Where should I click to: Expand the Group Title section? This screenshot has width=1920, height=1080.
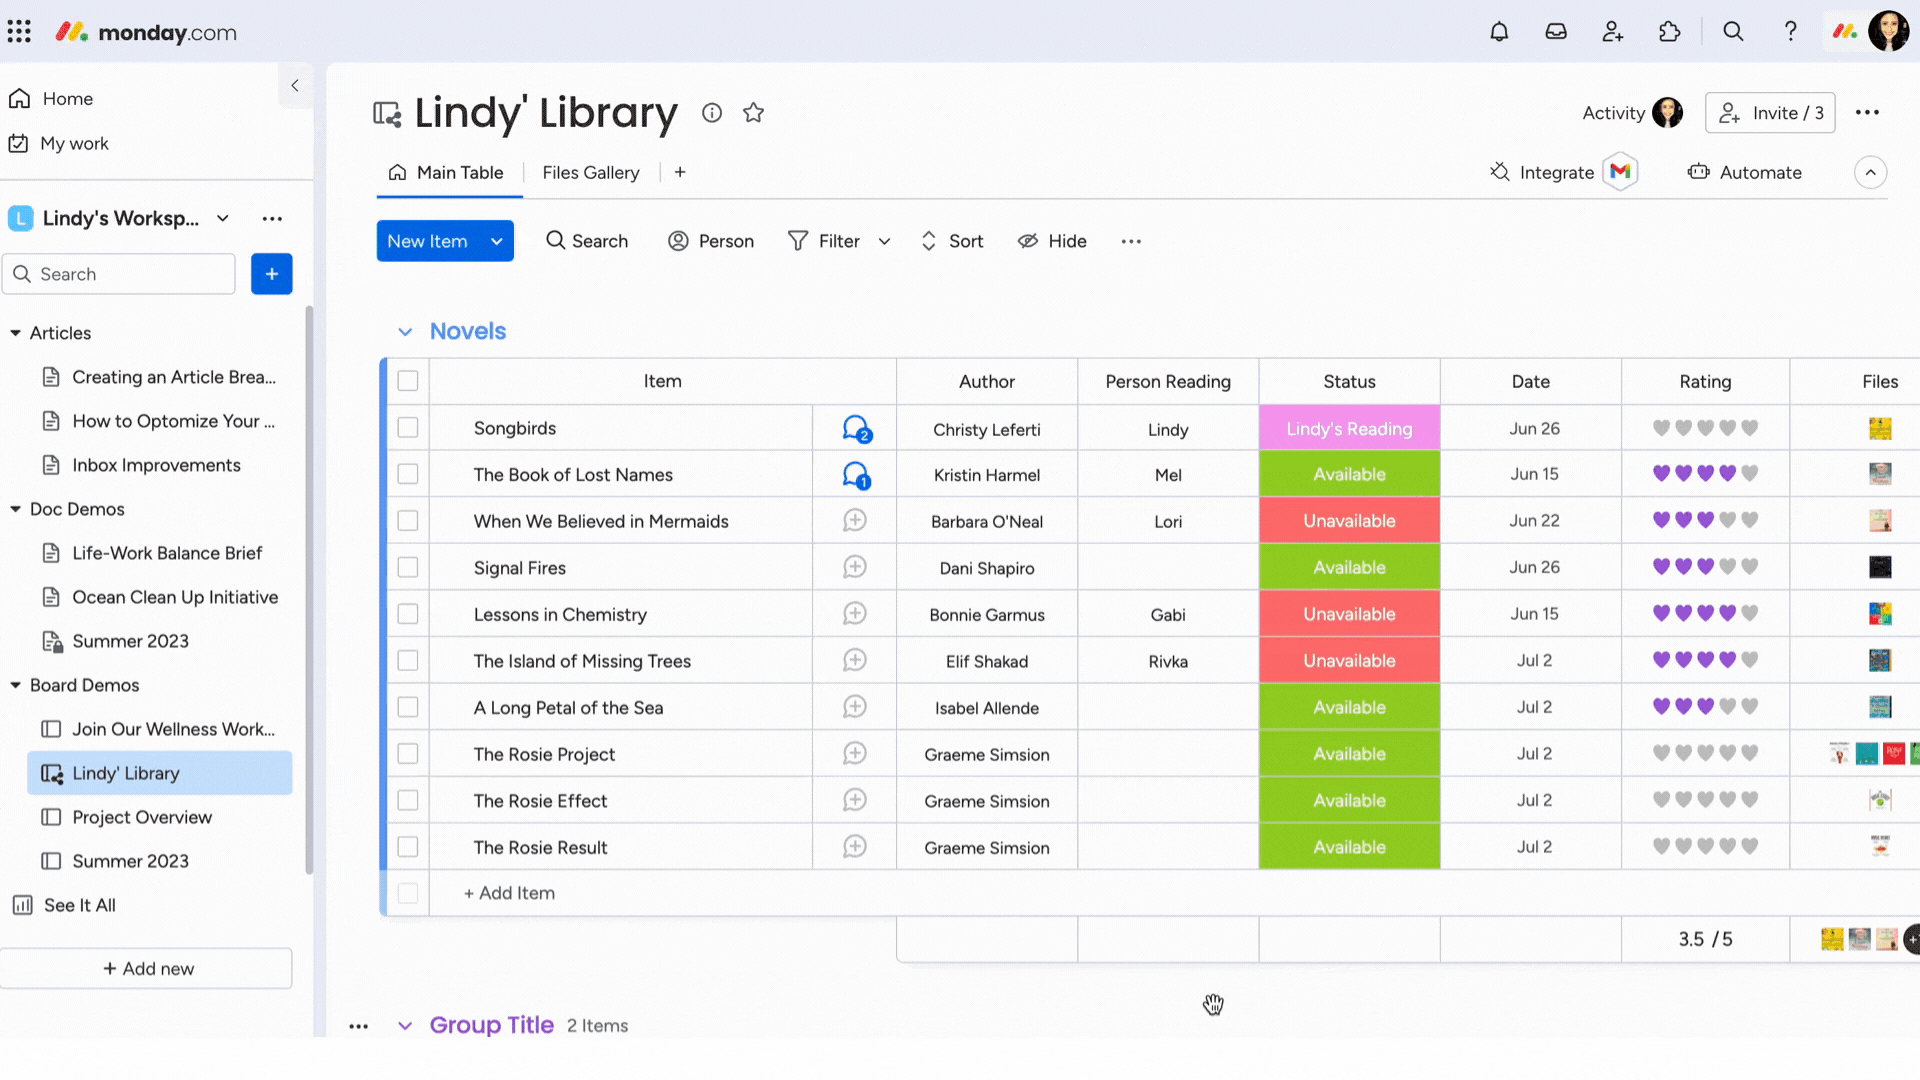(405, 1026)
